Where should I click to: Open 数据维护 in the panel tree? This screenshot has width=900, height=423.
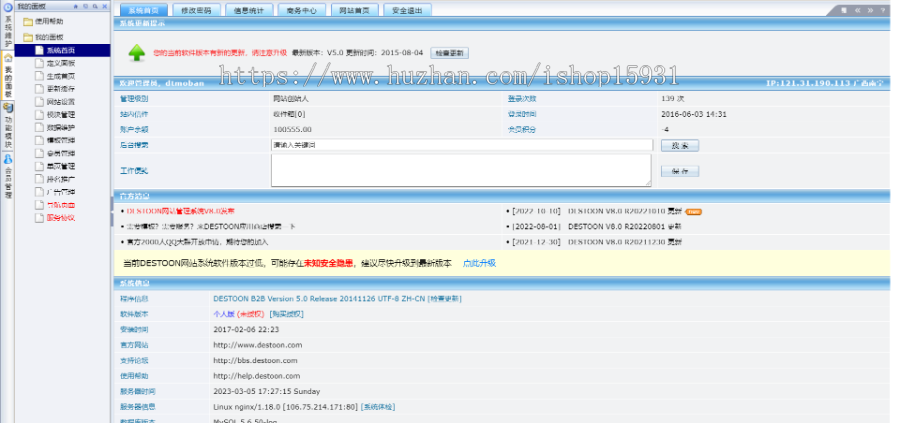click(61, 127)
